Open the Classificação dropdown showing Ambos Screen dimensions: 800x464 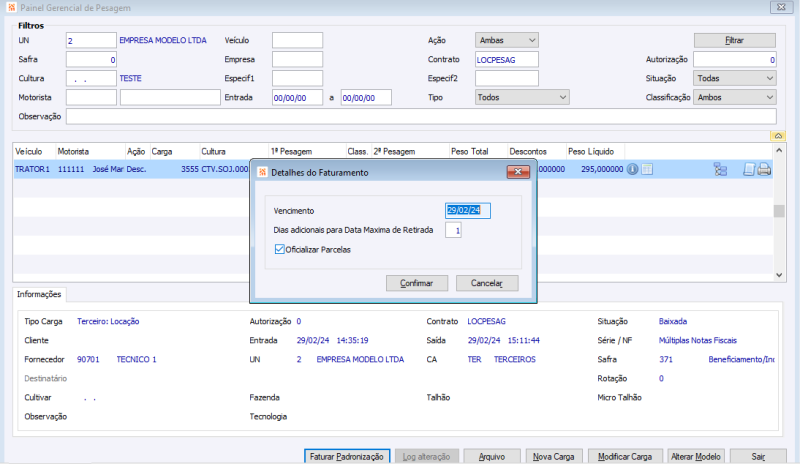click(735, 97)
